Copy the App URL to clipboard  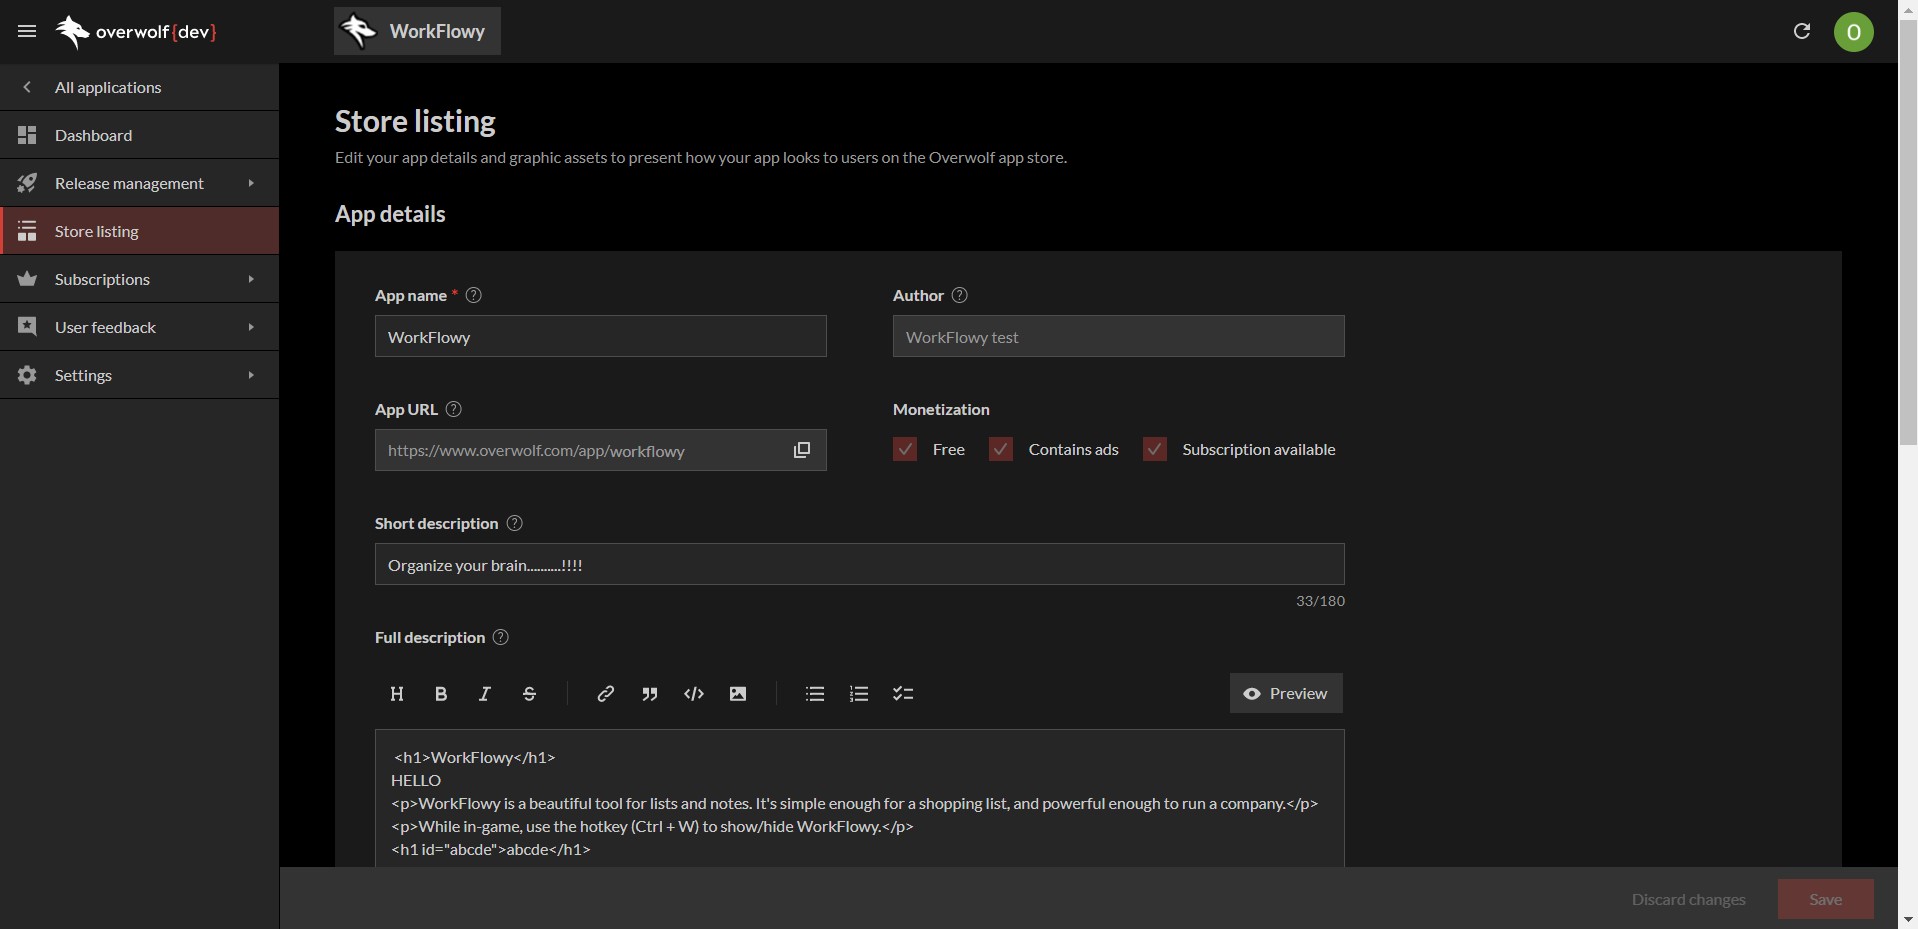(802, 450)
